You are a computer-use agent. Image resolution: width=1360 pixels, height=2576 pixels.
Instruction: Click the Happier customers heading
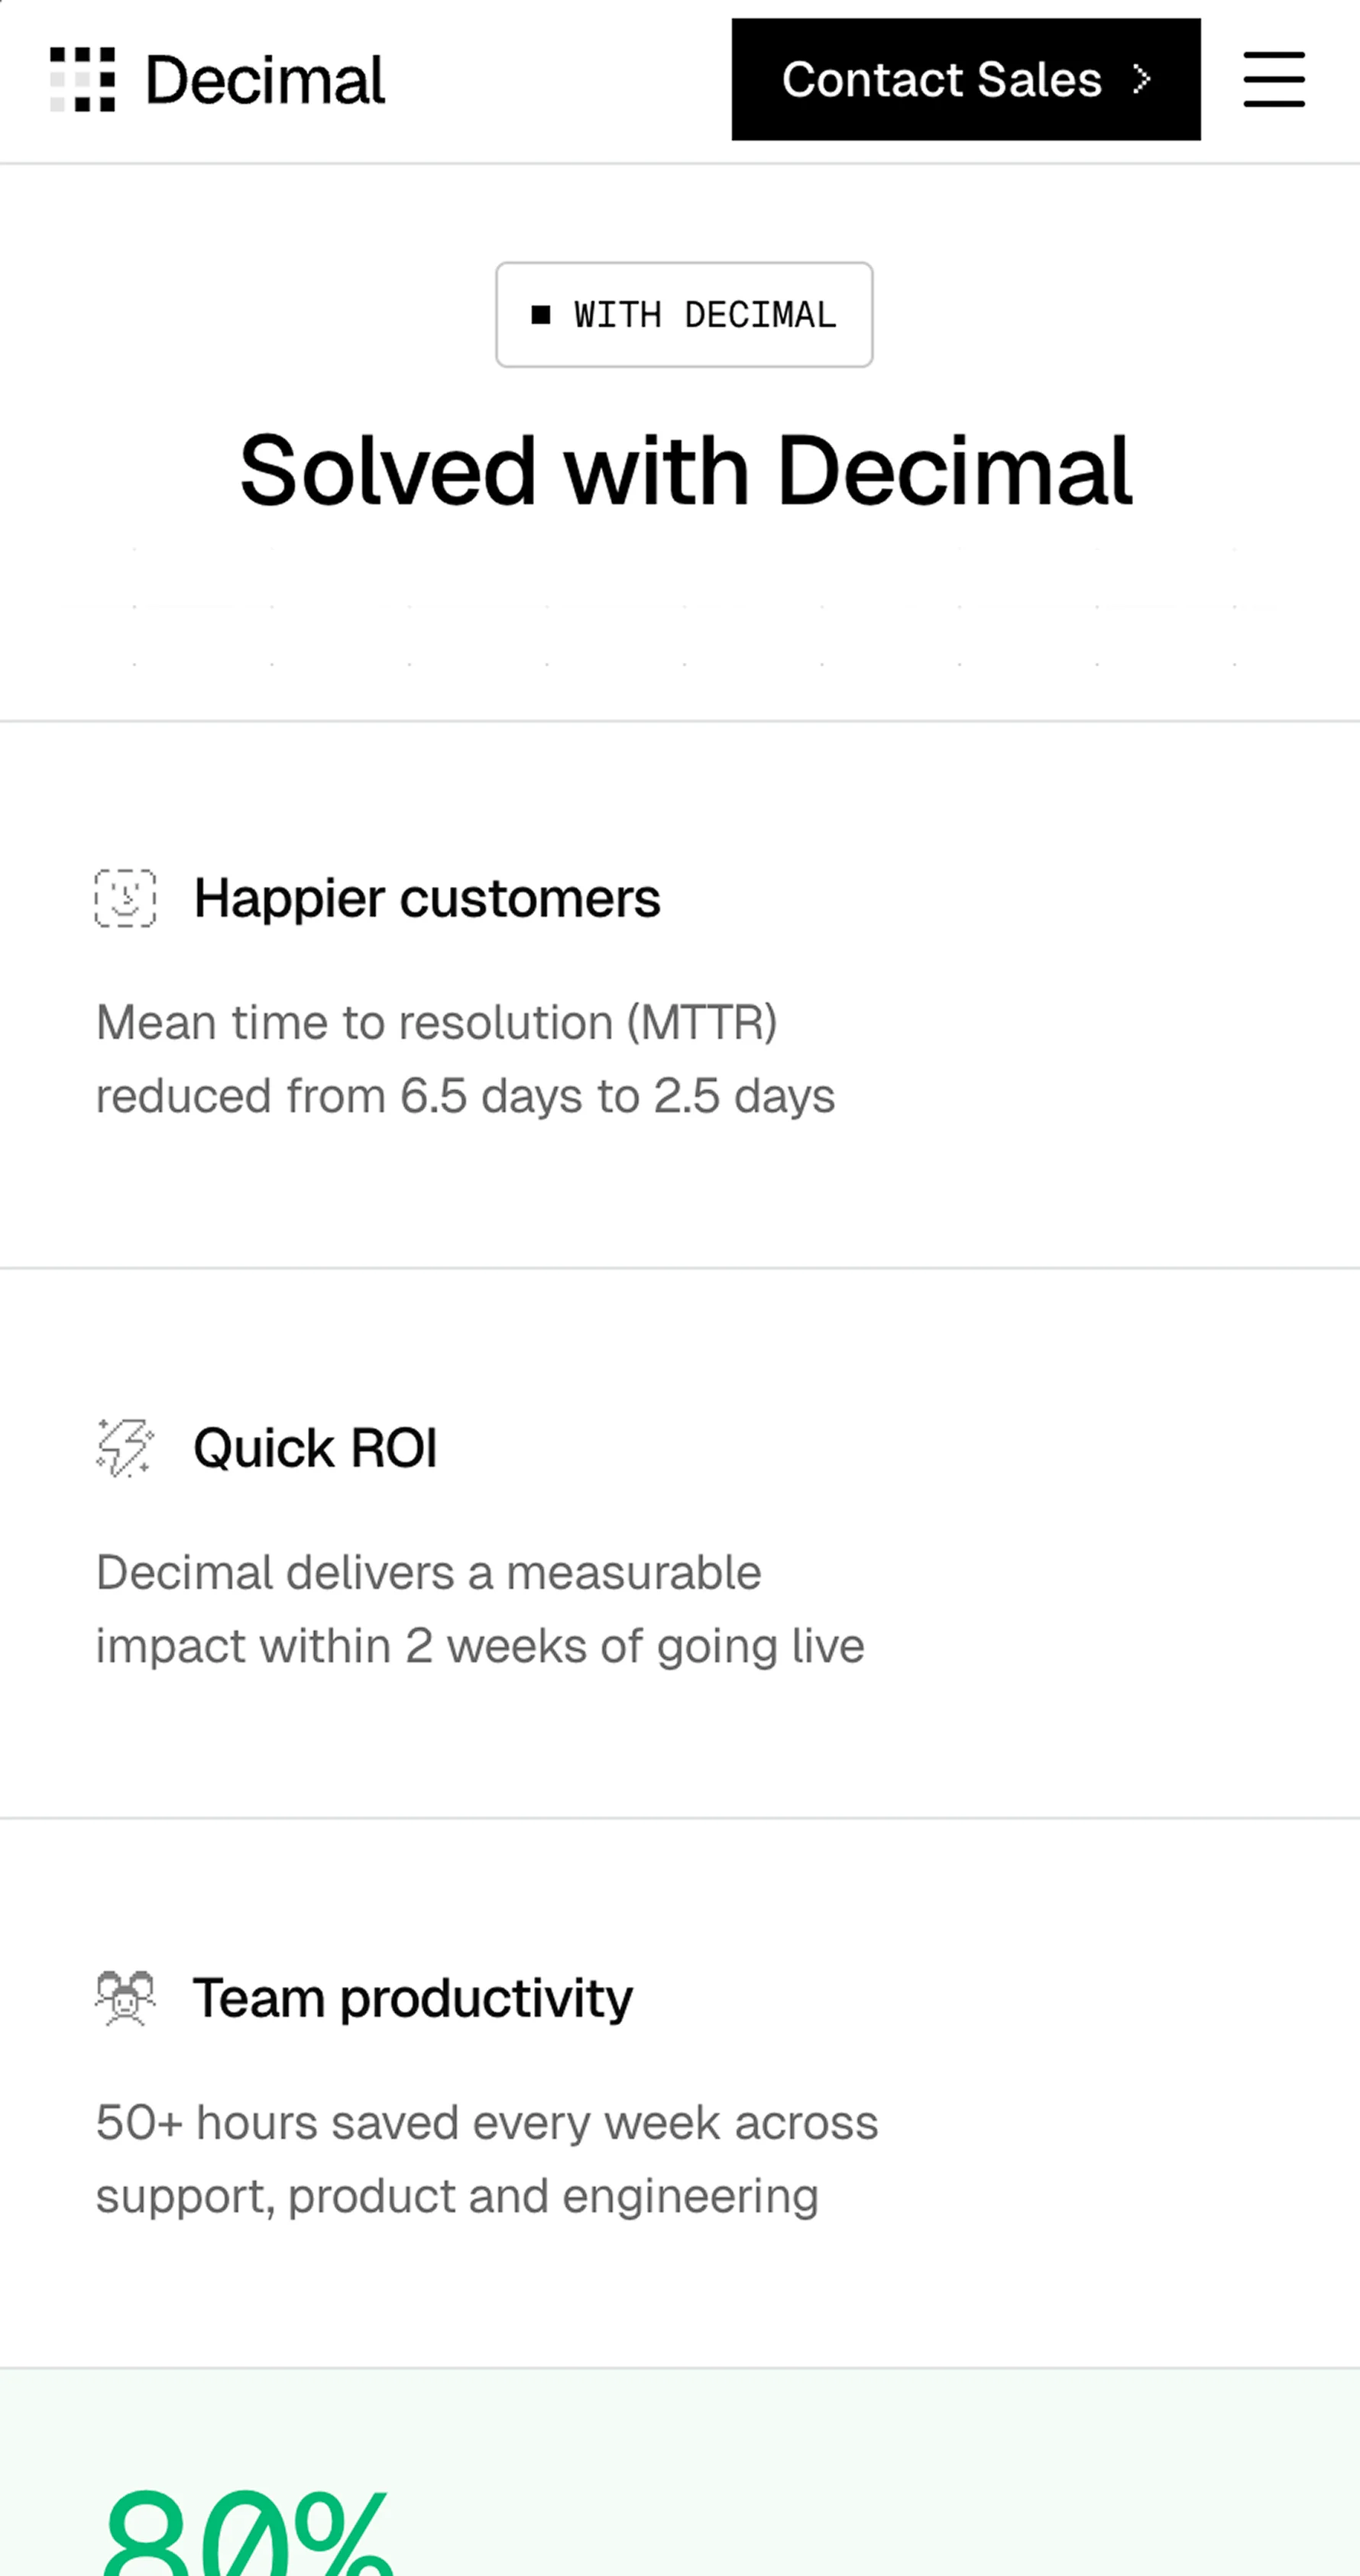tap(426, 898)
